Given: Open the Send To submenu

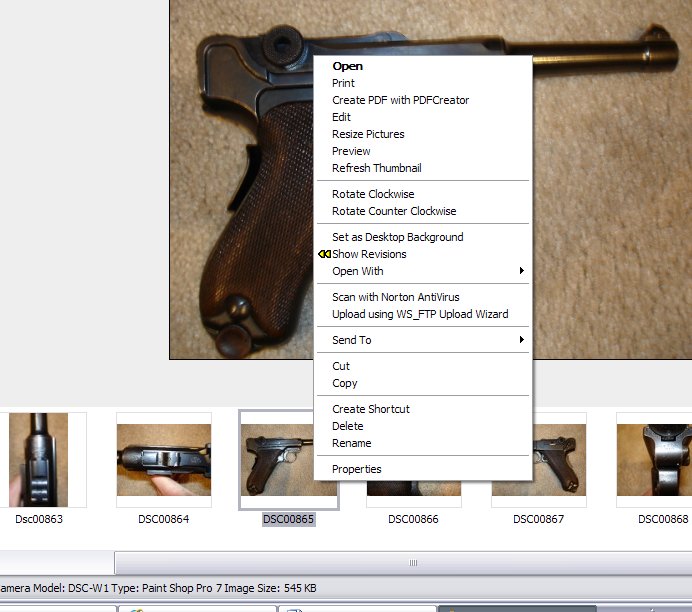Looking at the screenshot, I should (x=423, y=340).
